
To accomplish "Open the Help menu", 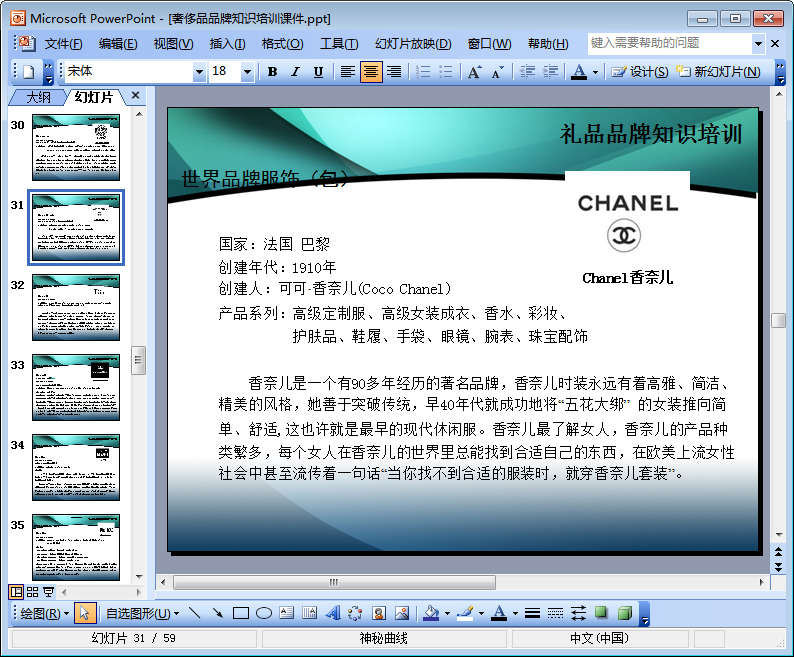I will click(x=548, y=44).
